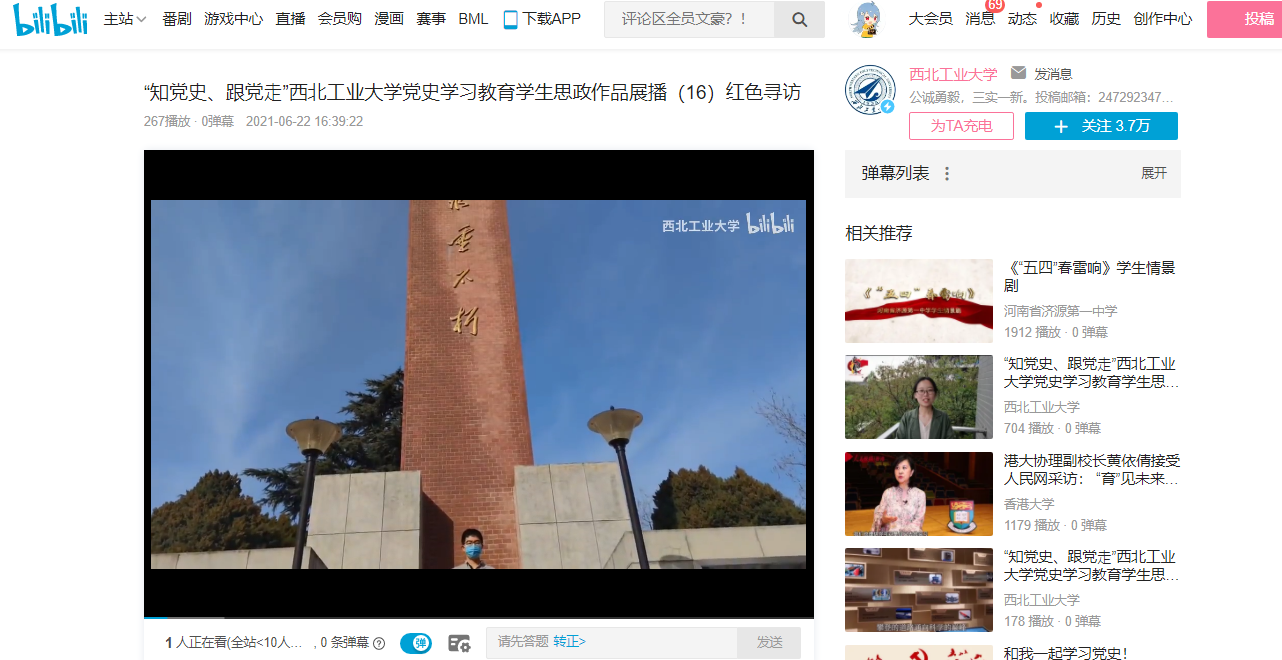Follow the uploader via 关注 3.7万 button
Image resolution: width=1282 pixels, height=660 pixels.
1101,126
